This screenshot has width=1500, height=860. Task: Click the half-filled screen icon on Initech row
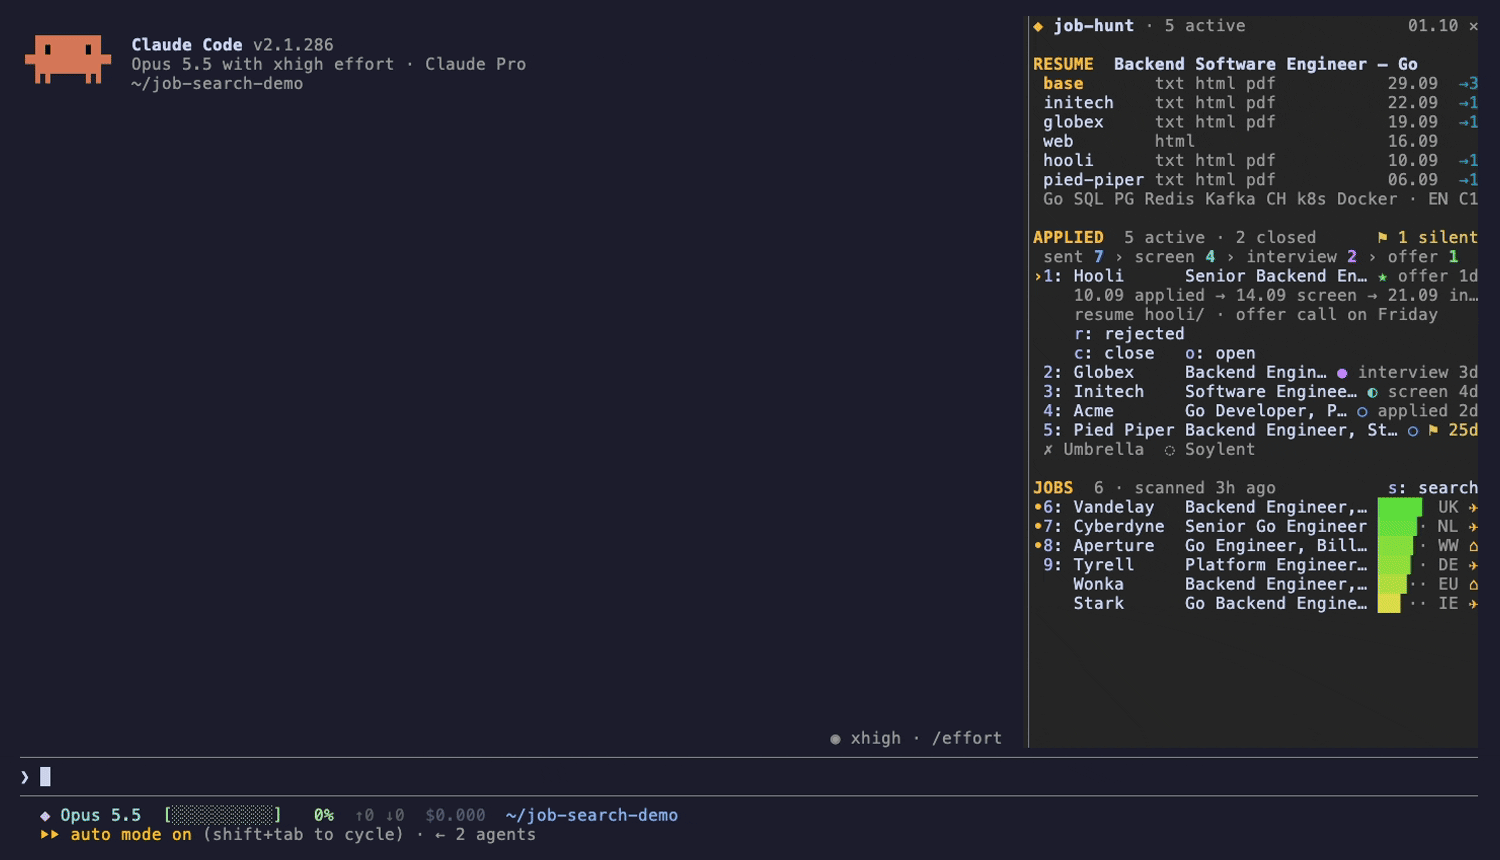1372,392
